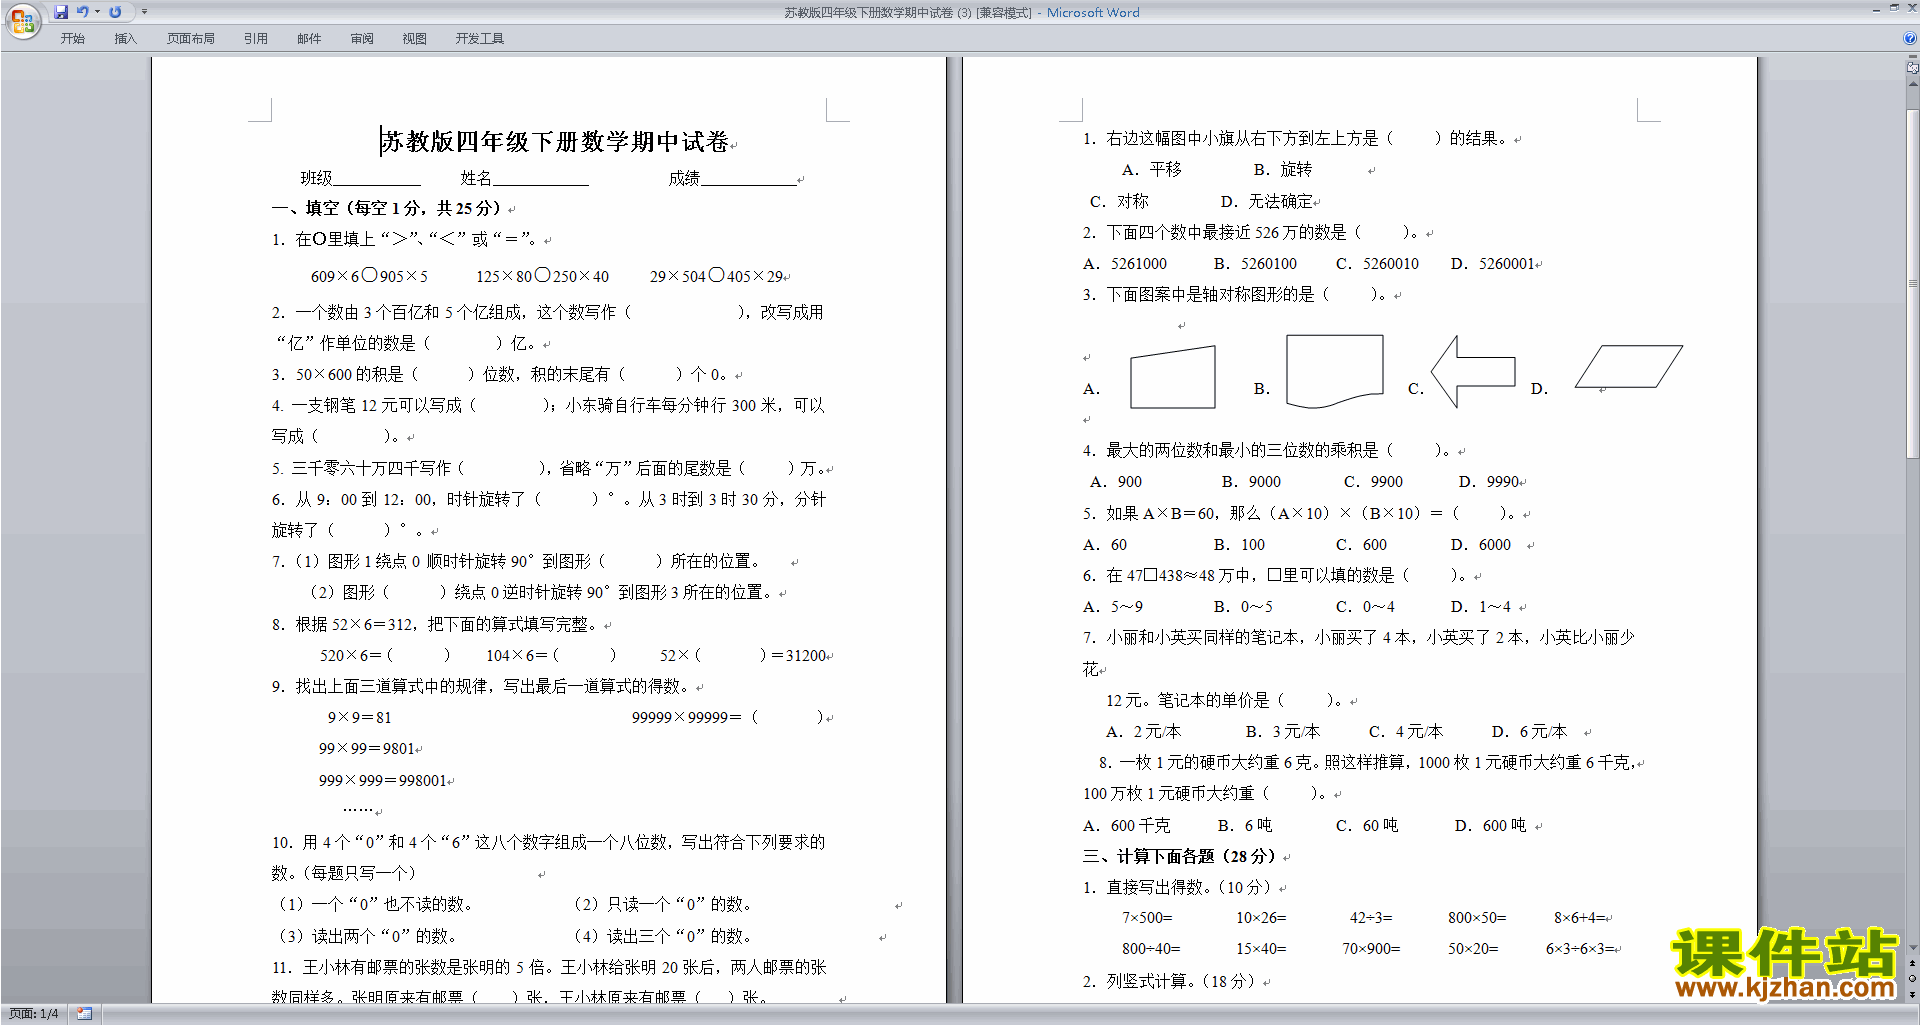Click the Select Browse Object circle button

pyautogui.click(x=1913, y=979)
